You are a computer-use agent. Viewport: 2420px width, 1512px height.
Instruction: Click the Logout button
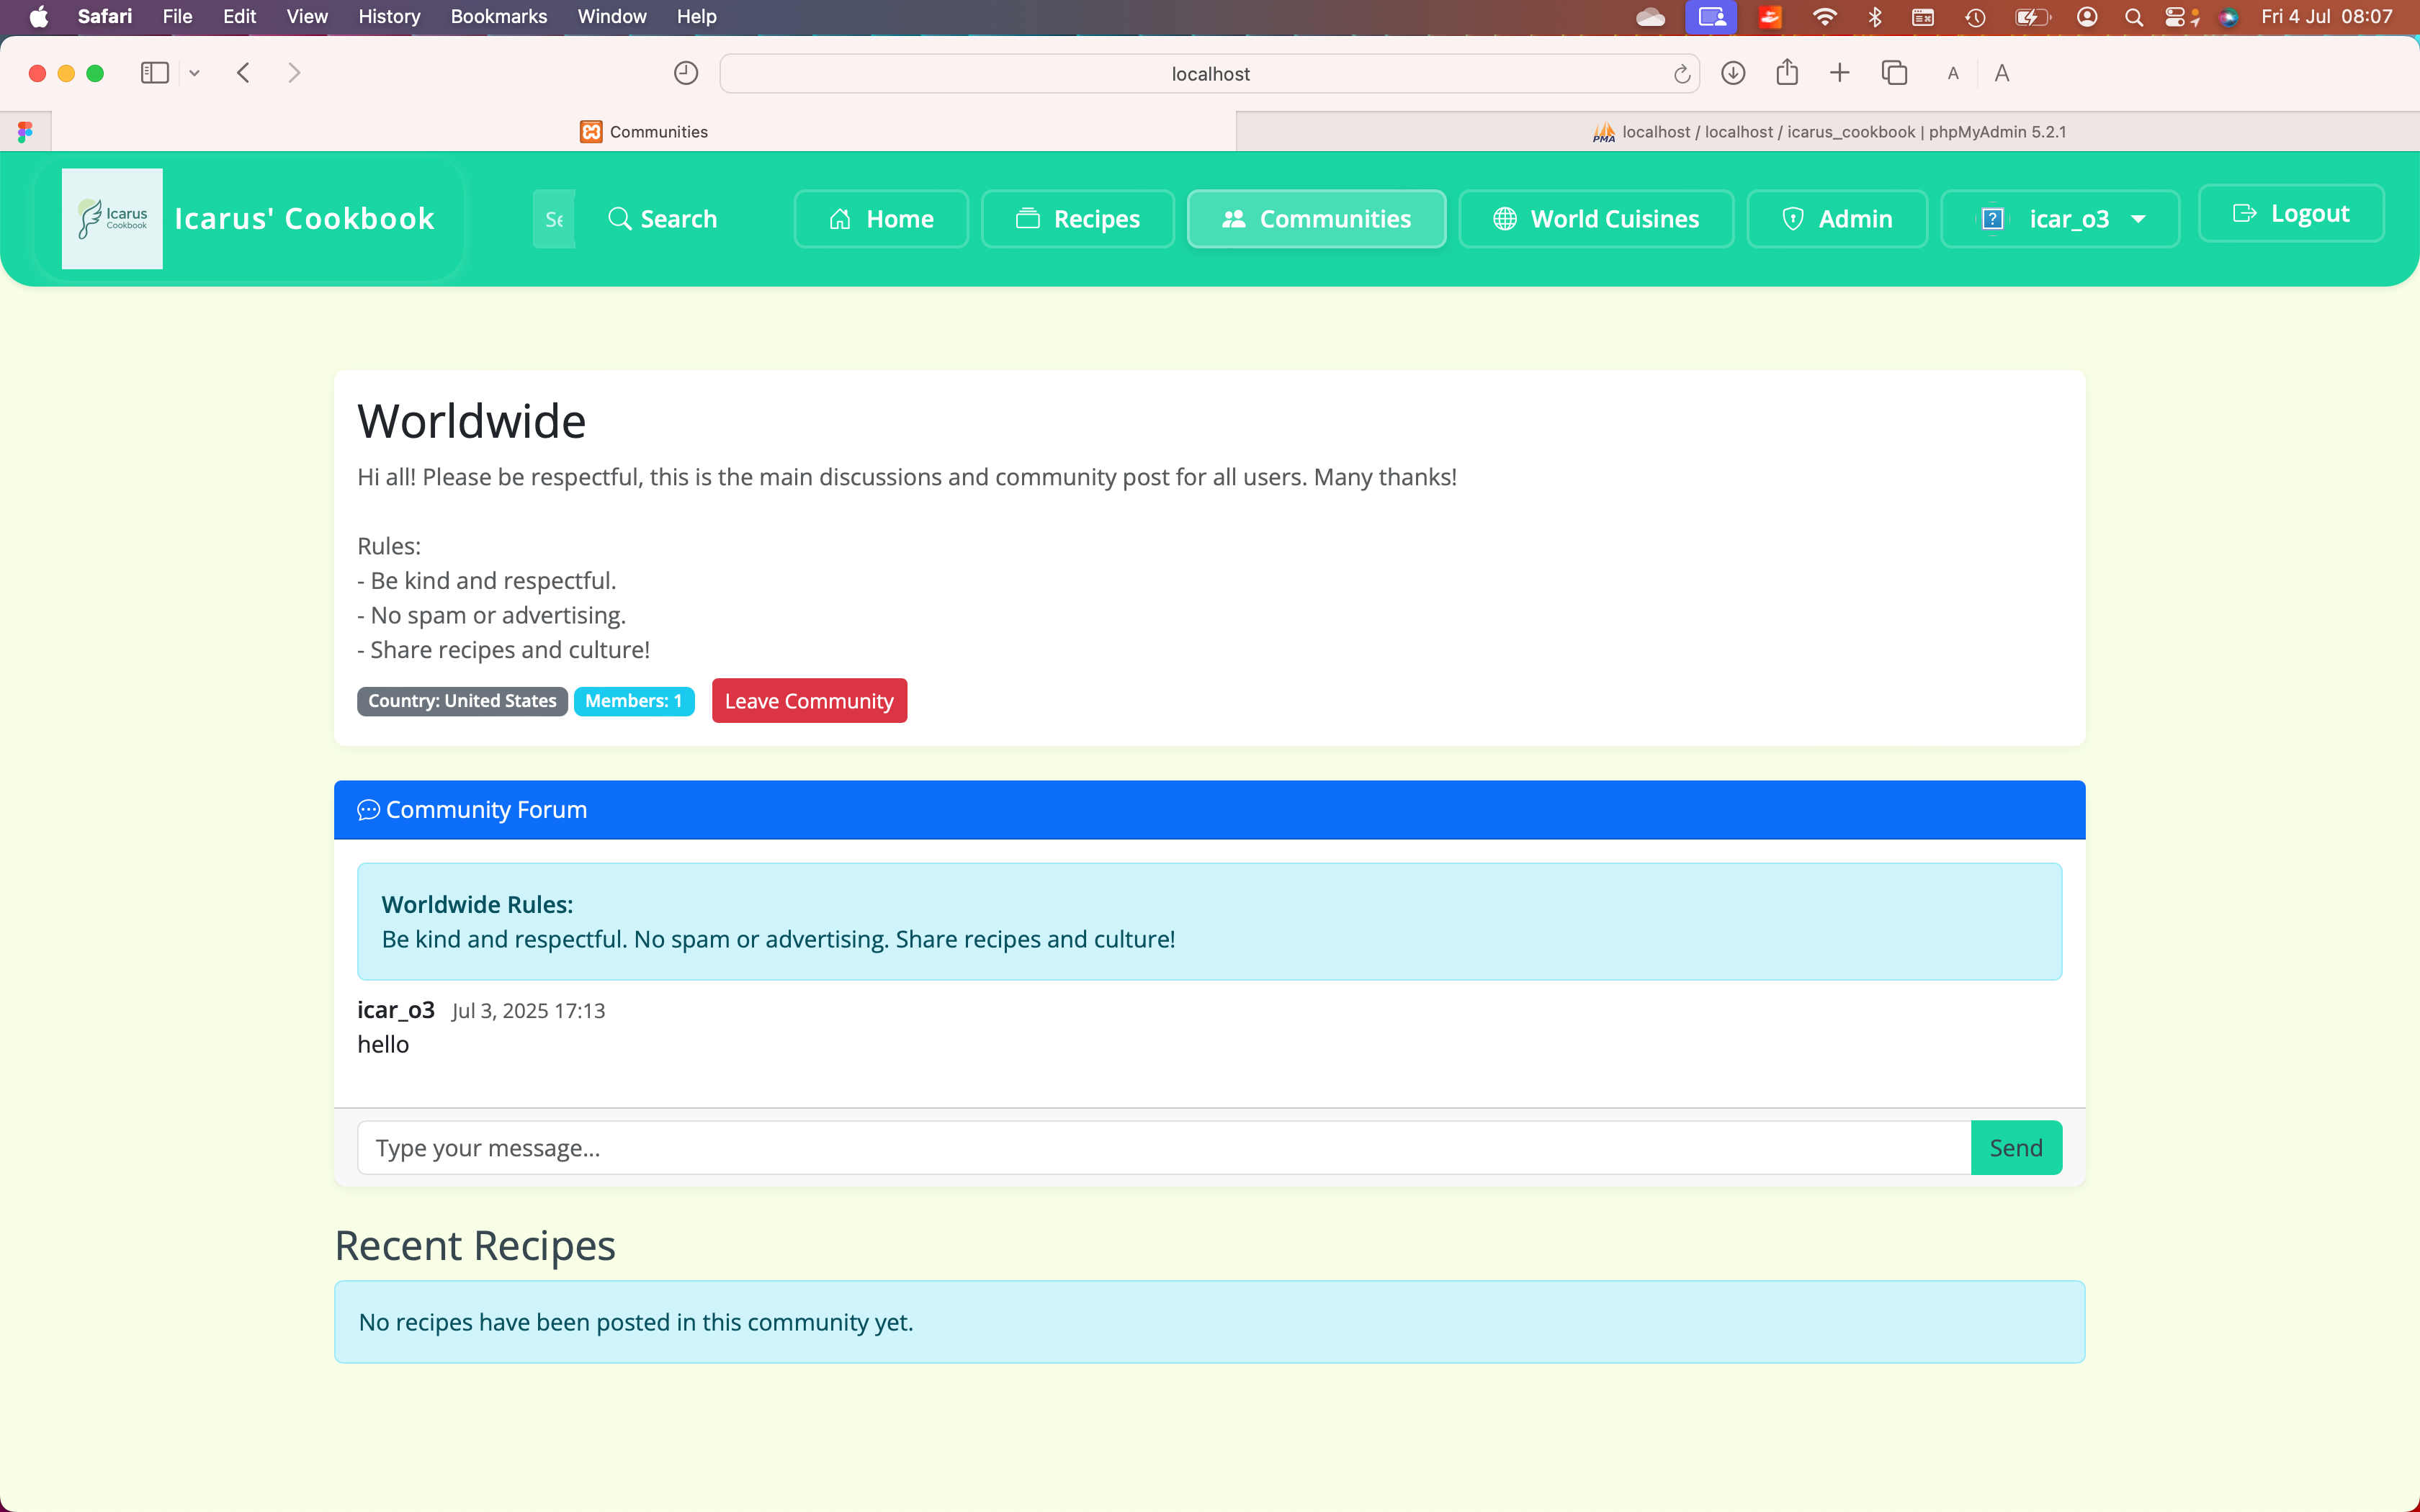pyautogui.click(x=2291, y=212)
